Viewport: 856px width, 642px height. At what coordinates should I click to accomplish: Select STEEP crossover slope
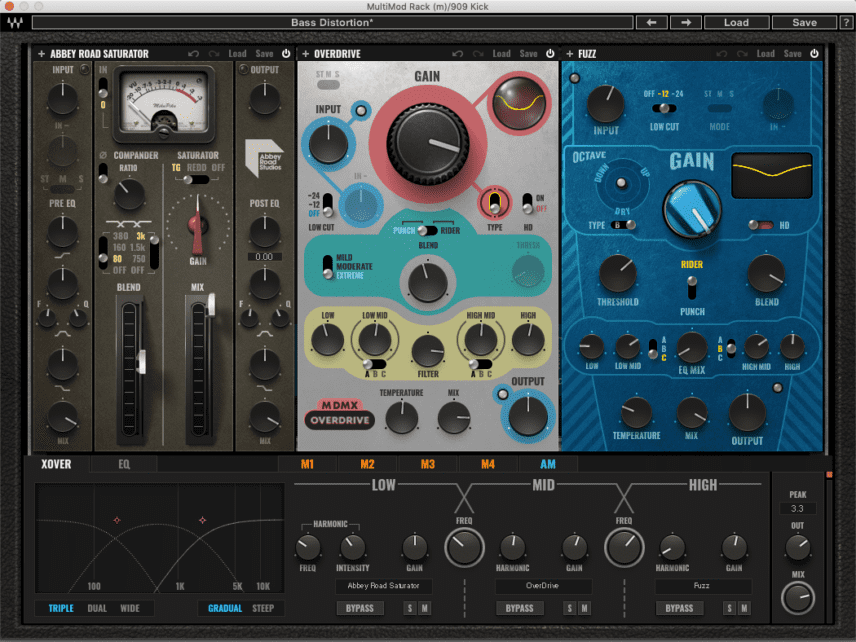(x=263, y=608)
